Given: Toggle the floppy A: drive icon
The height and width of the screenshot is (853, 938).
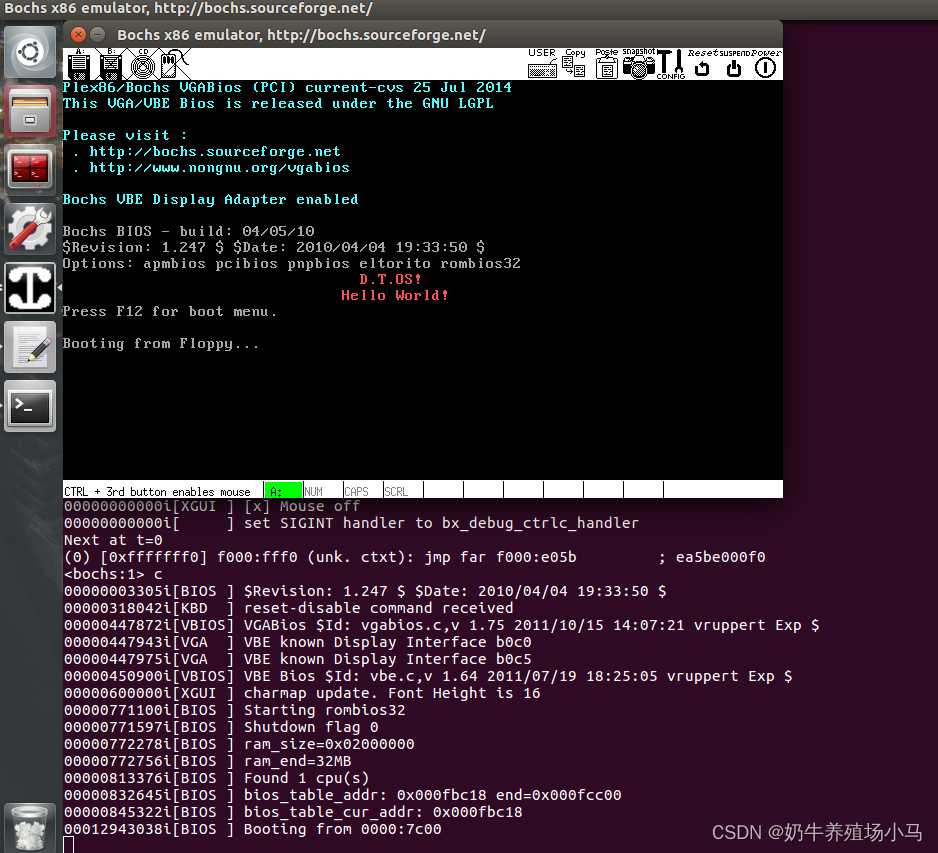Looking at the screenshot, I should pos(78,65).
